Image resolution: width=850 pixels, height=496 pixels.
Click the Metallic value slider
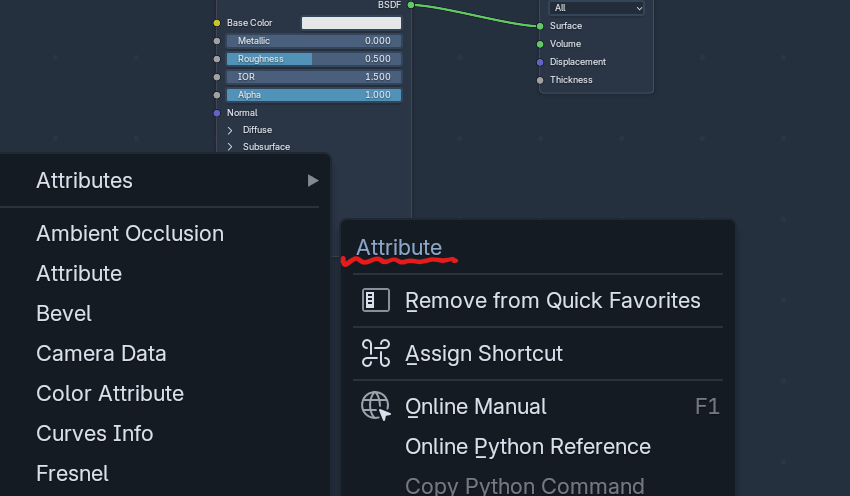314,41
